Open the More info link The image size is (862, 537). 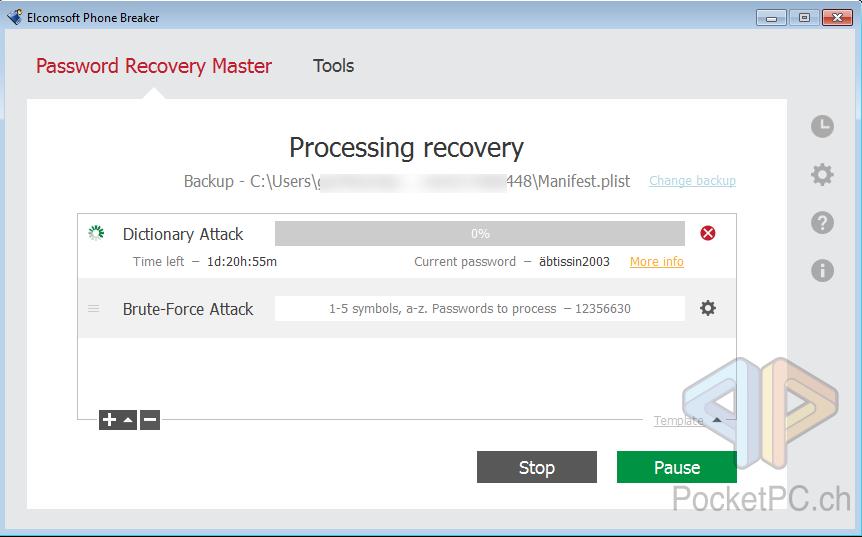point(657,262)
